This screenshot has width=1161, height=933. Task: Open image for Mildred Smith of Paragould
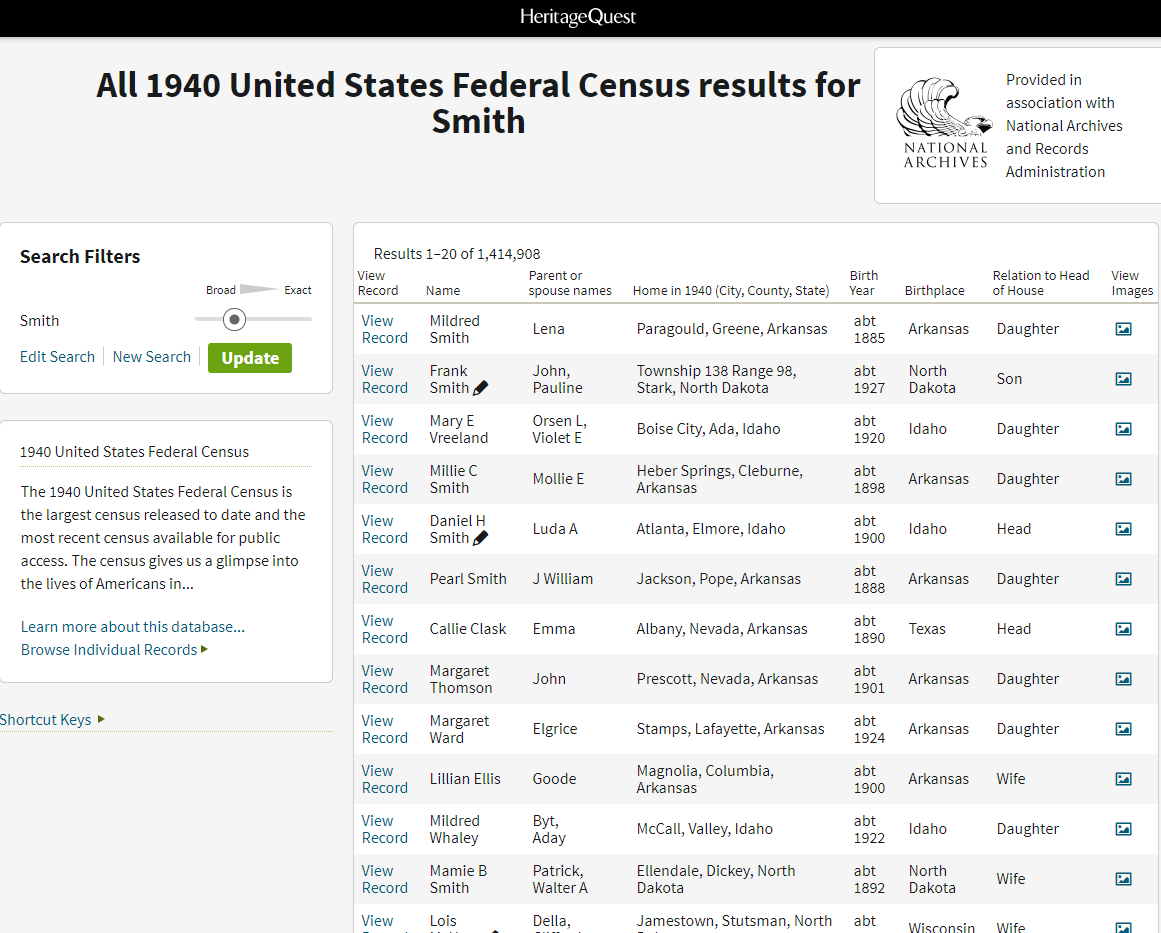[1123, 329]
